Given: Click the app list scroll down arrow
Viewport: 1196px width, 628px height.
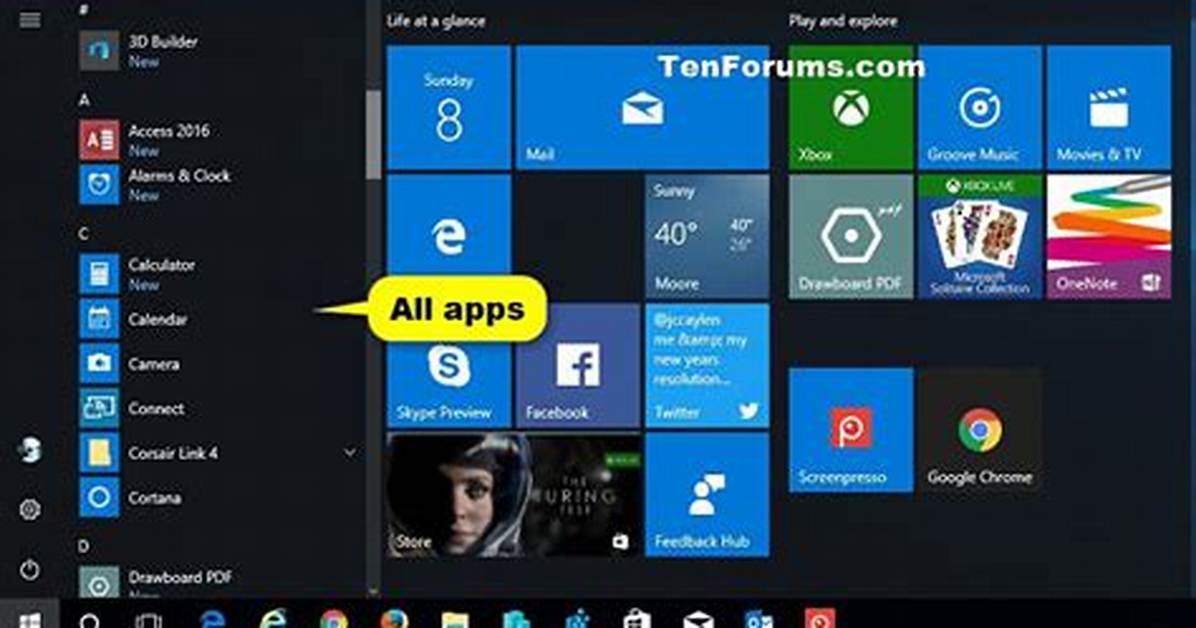Looking at the screenshot, I should coord(373,591).
